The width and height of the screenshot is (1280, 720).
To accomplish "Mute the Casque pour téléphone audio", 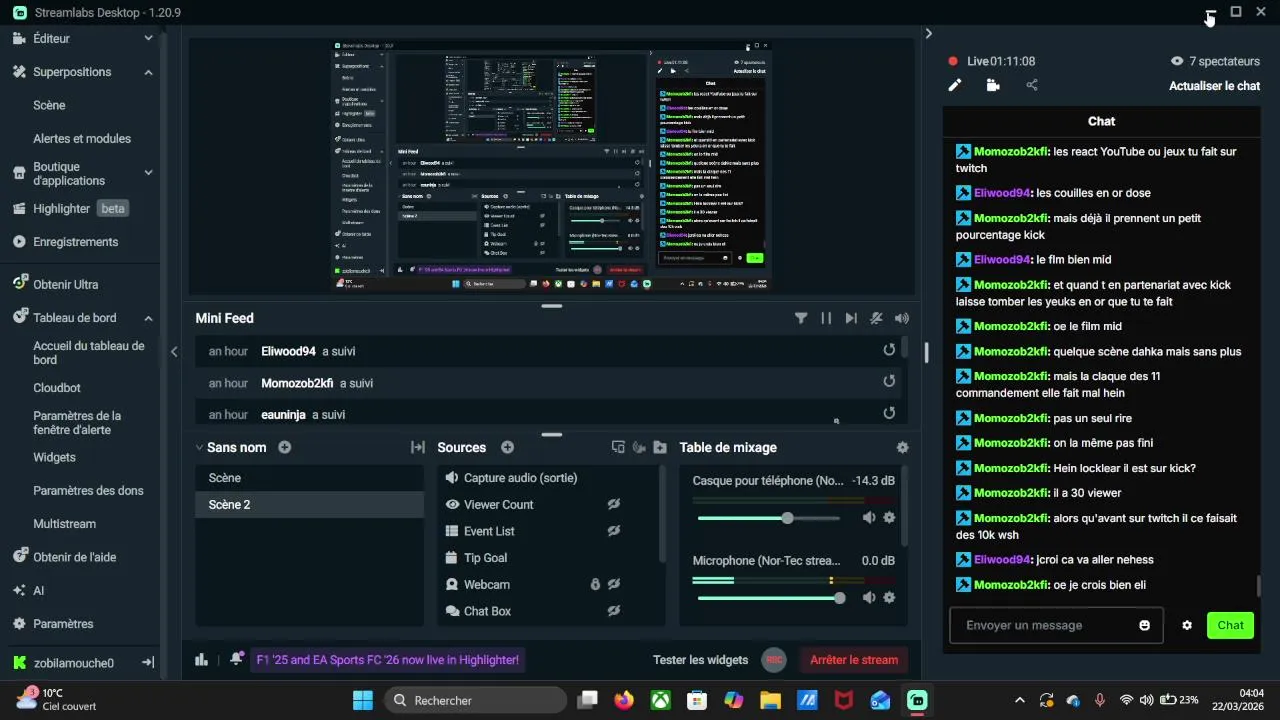I will (869, 517).
